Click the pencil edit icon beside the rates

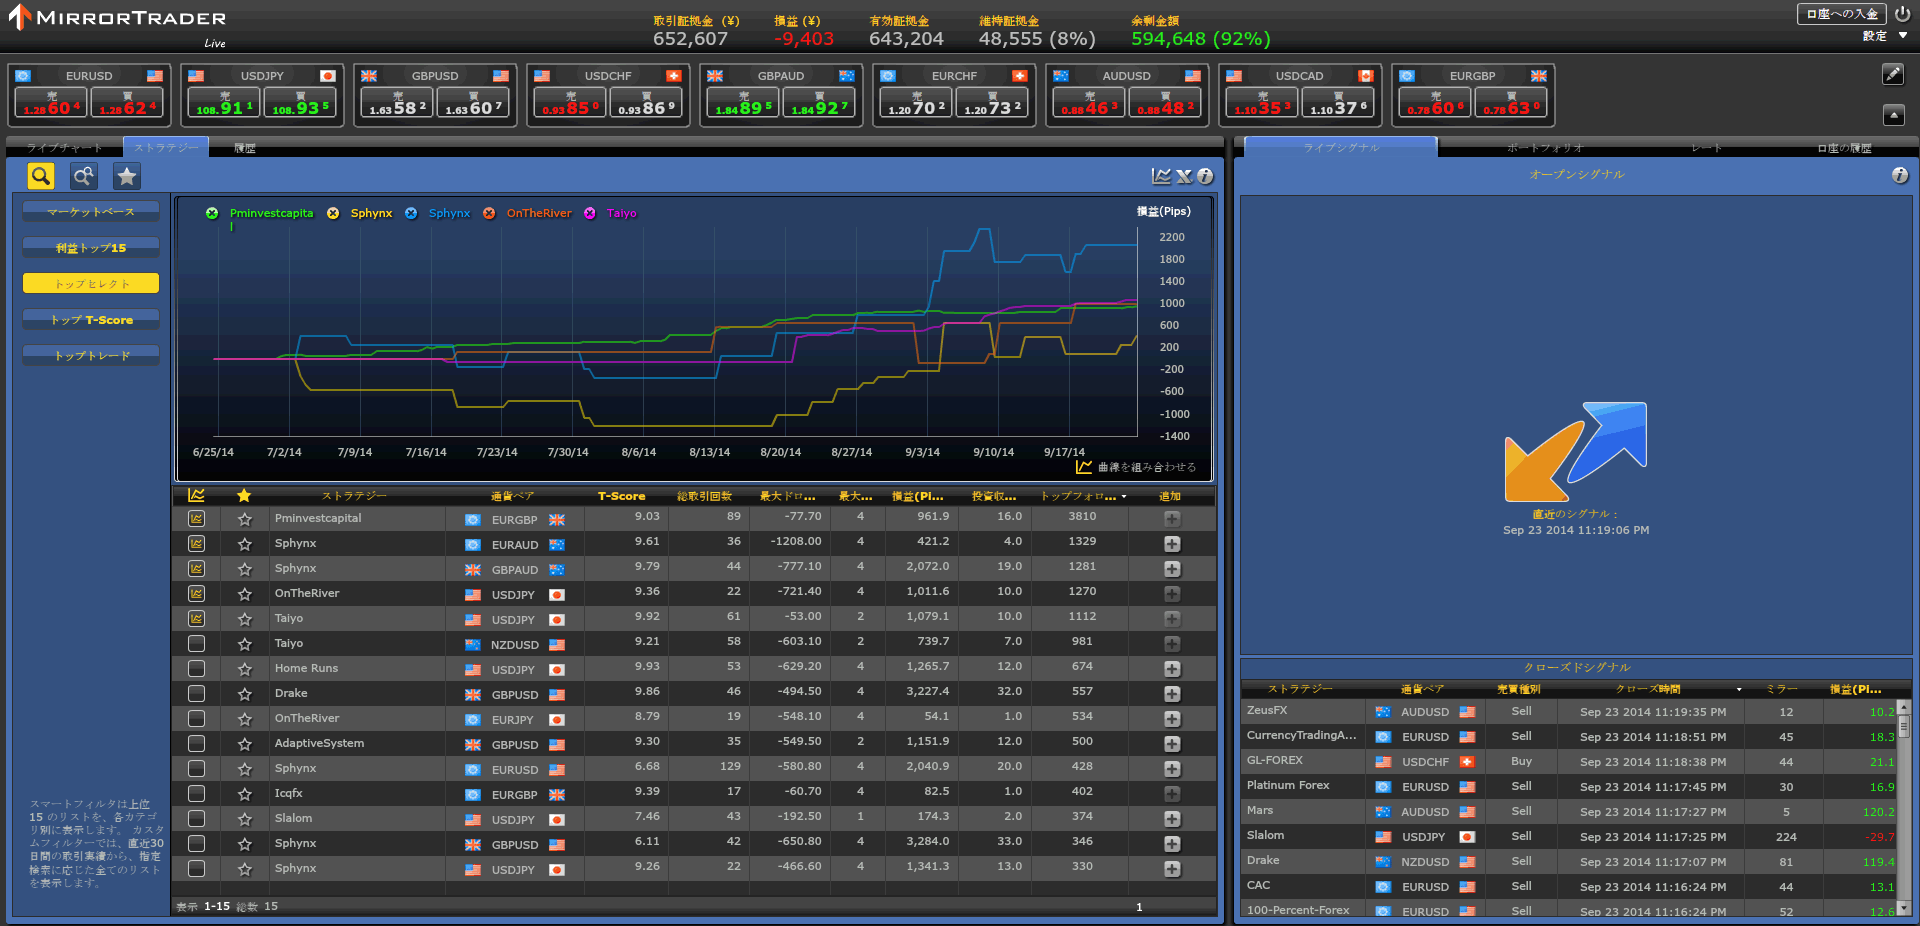coord(1893,74)
